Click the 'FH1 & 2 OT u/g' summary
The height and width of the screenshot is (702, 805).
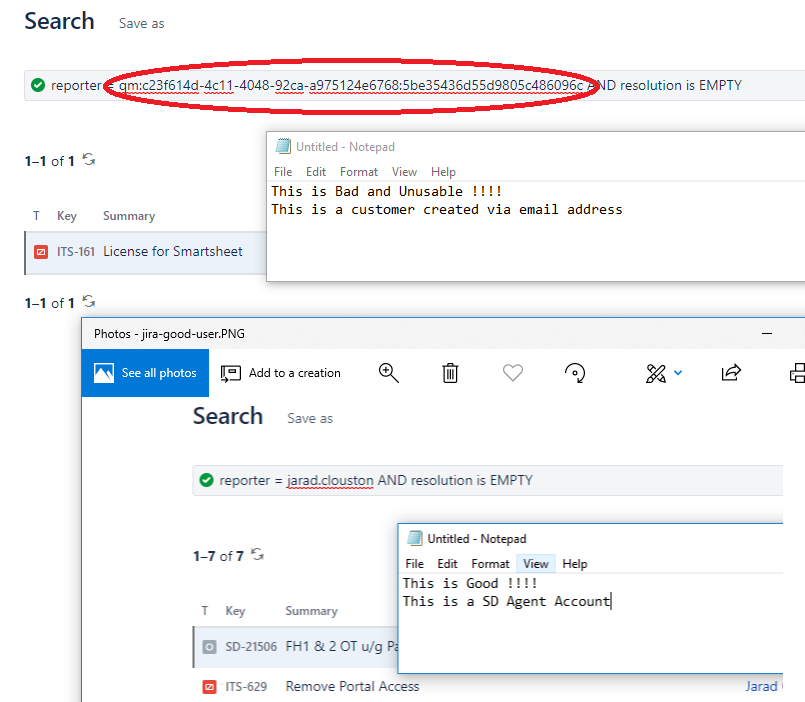tap(341, 646)
